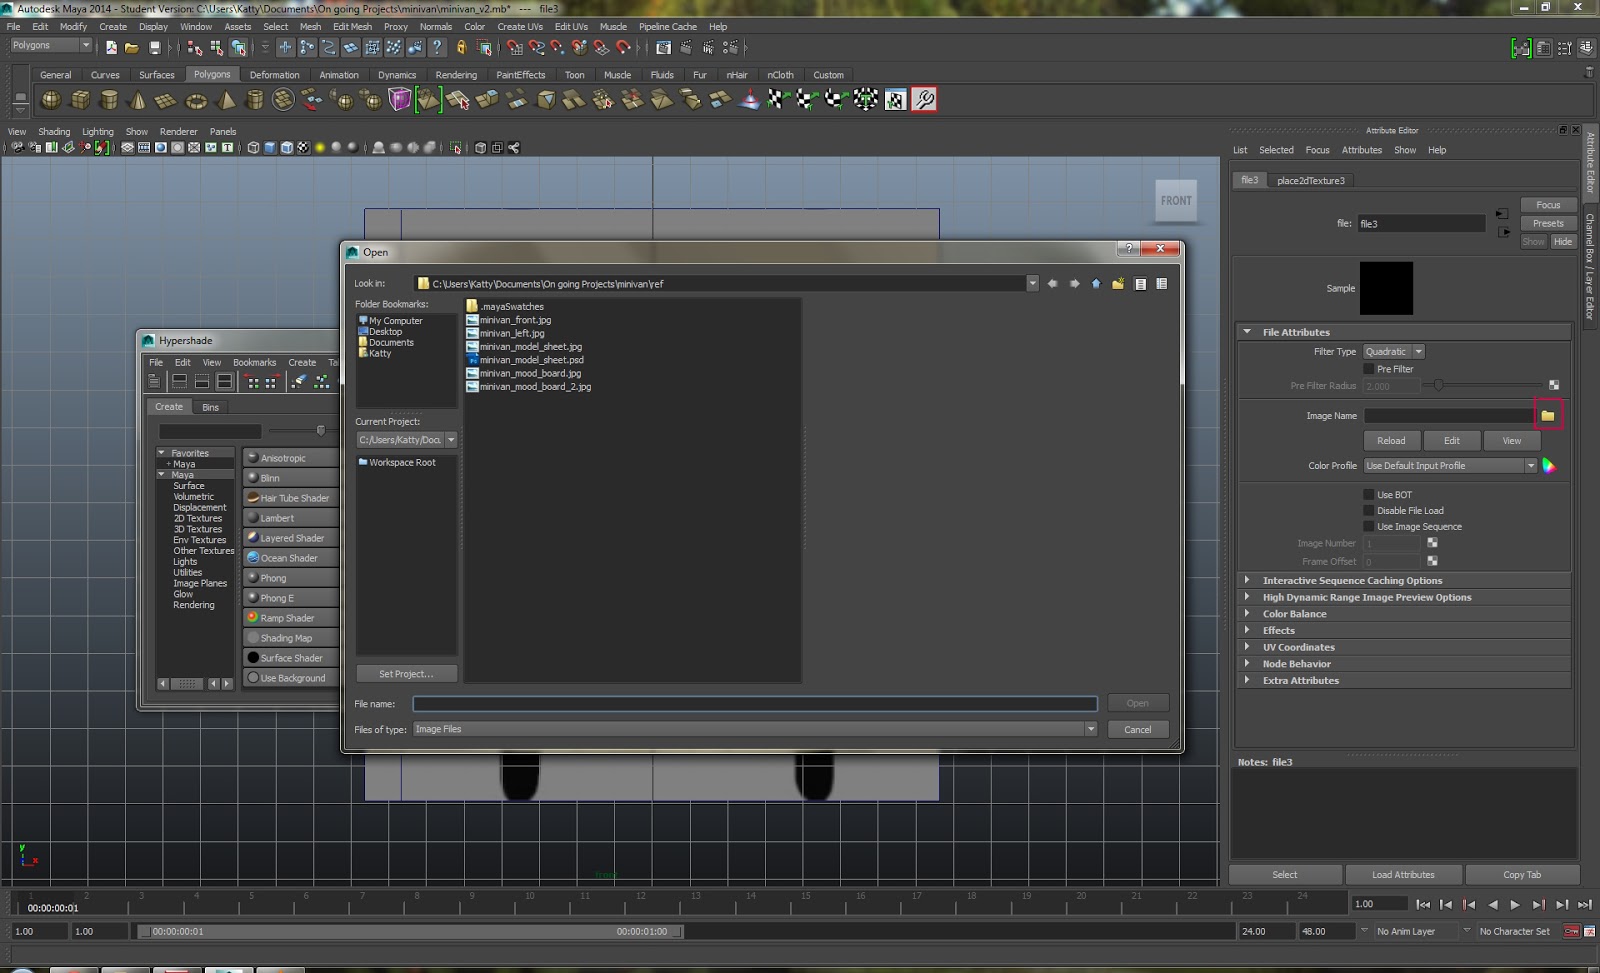Create a polygon cone from the shelf

138,100
